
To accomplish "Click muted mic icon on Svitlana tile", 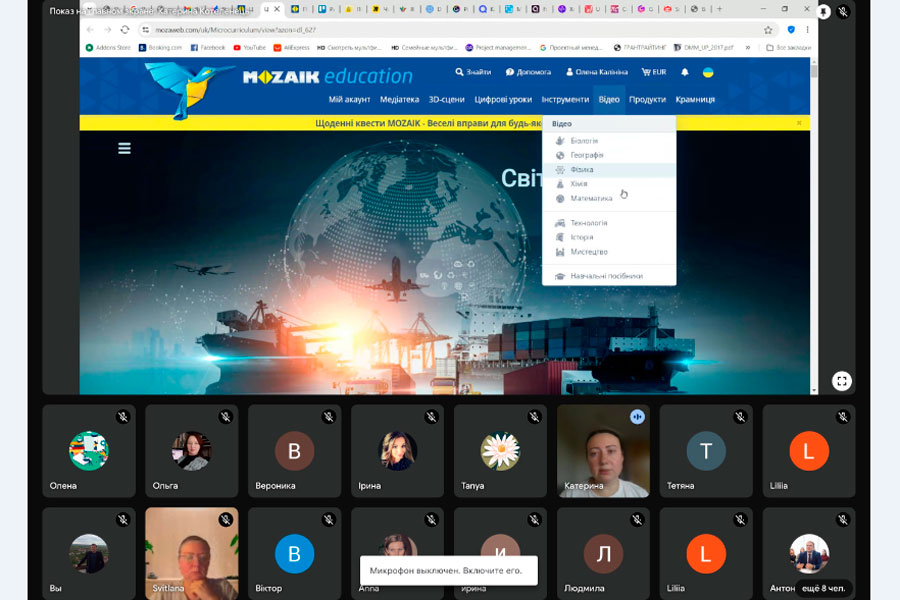I will (226, 520).
